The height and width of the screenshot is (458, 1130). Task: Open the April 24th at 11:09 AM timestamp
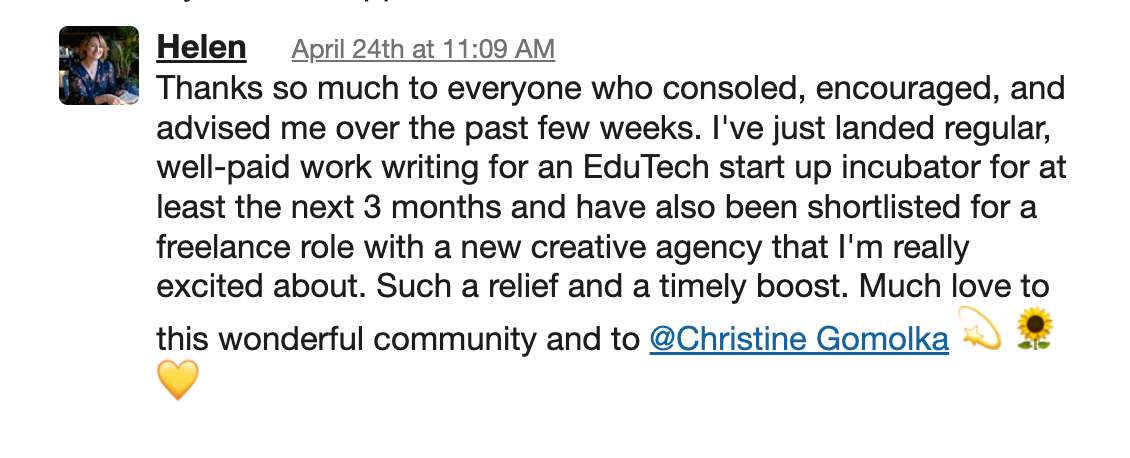click(x=423, y=49)
